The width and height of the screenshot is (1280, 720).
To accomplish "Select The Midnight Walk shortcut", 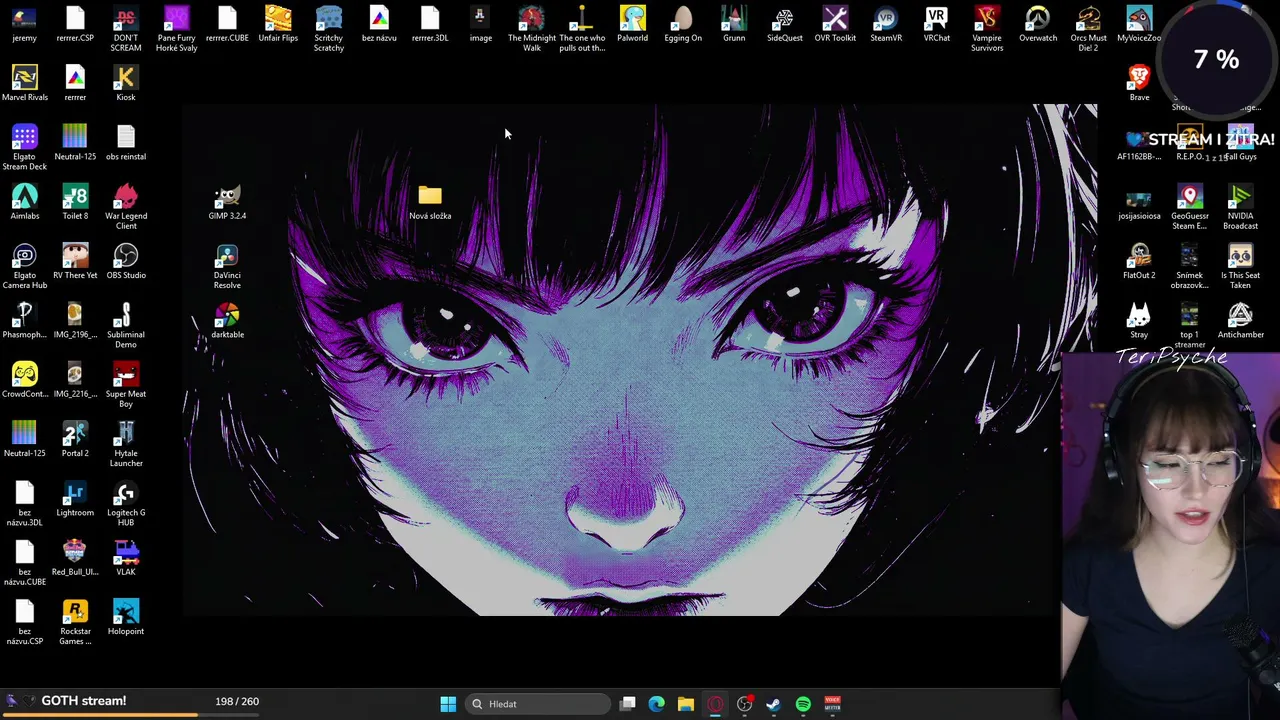I will [532, 29].
